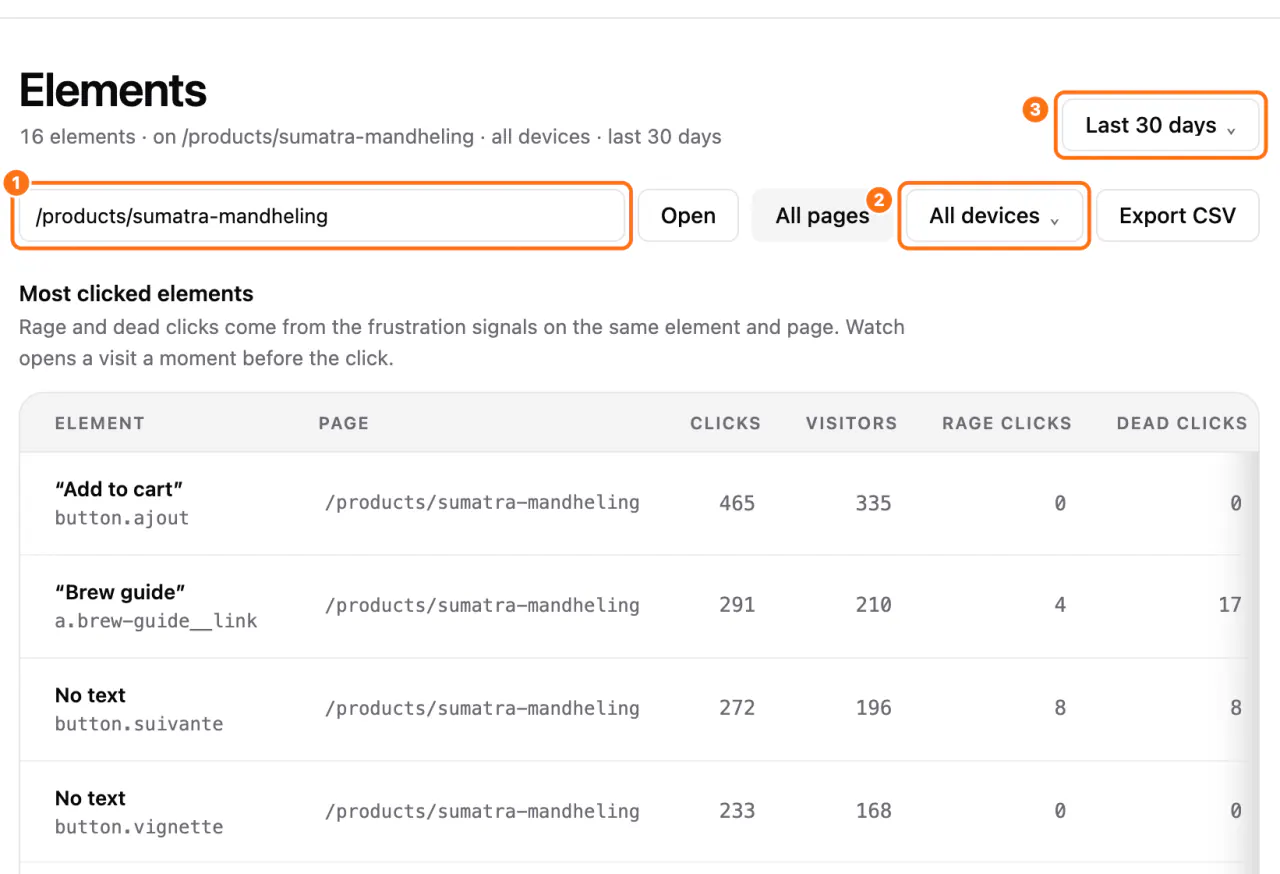
Task: Sort by the PAGE column header
Action: (x=344, y=423)
